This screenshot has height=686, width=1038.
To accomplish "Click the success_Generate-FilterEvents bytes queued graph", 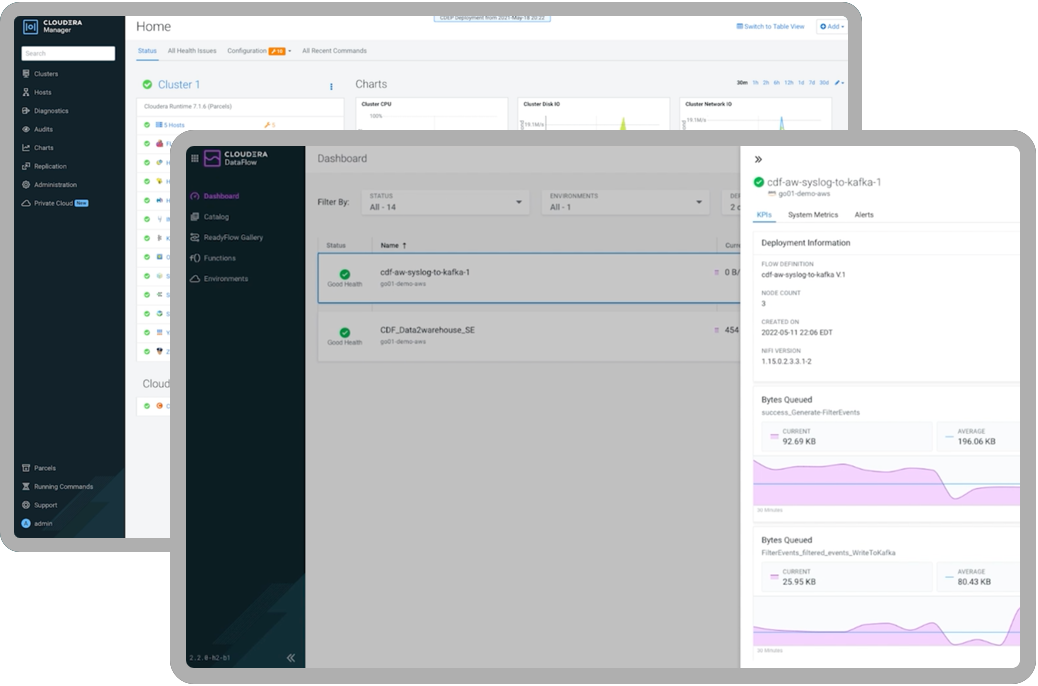I will point(886,483).
